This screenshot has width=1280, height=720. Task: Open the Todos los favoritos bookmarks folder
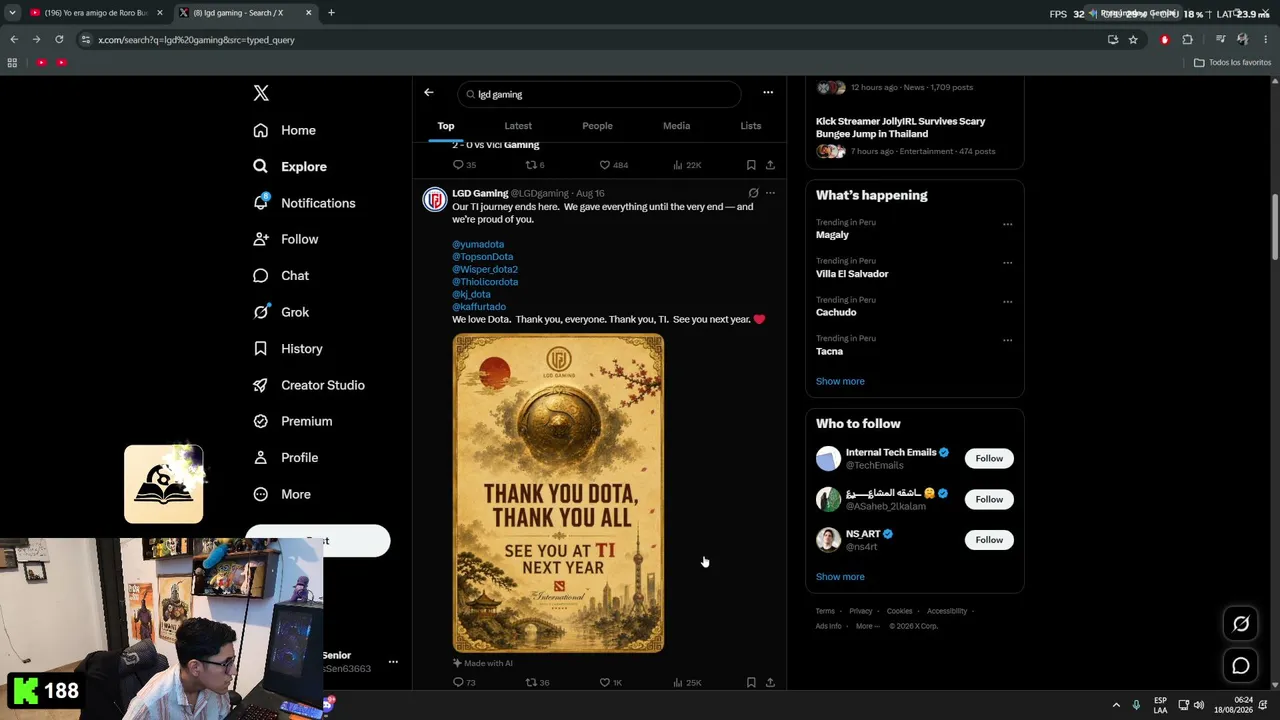click(x=1232, y=62)
